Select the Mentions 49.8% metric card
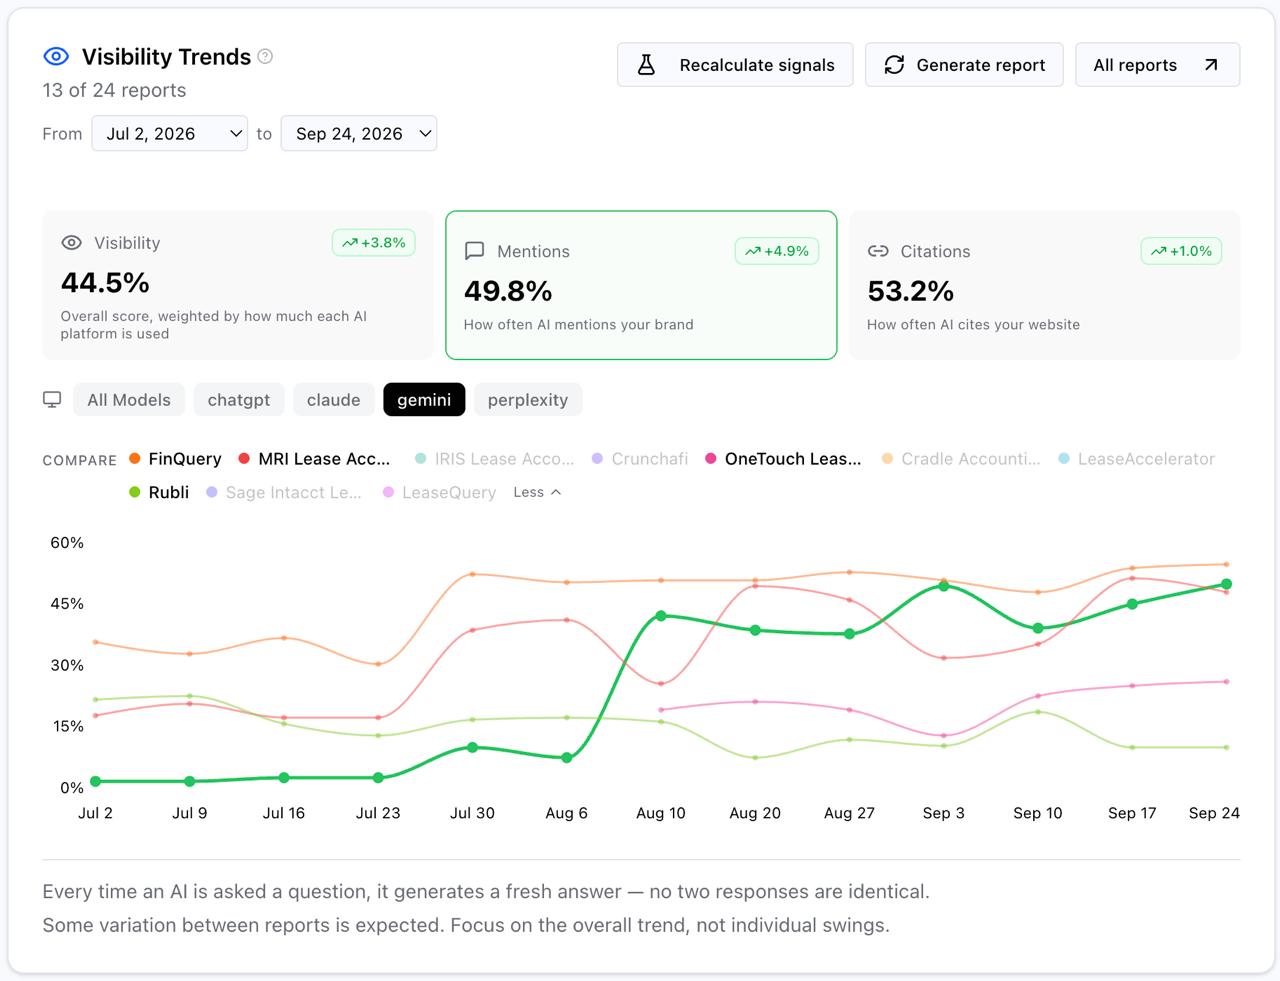This screenshot has width=1280, height=981. click(x=641, y=285)
